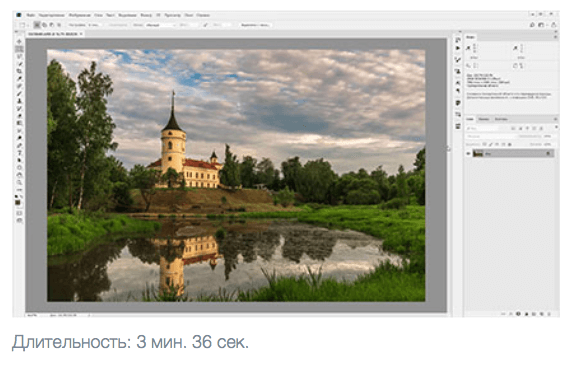Choose Intersect with Selection mode
Screen dimensions: 588x374
[x=59, y=25]
